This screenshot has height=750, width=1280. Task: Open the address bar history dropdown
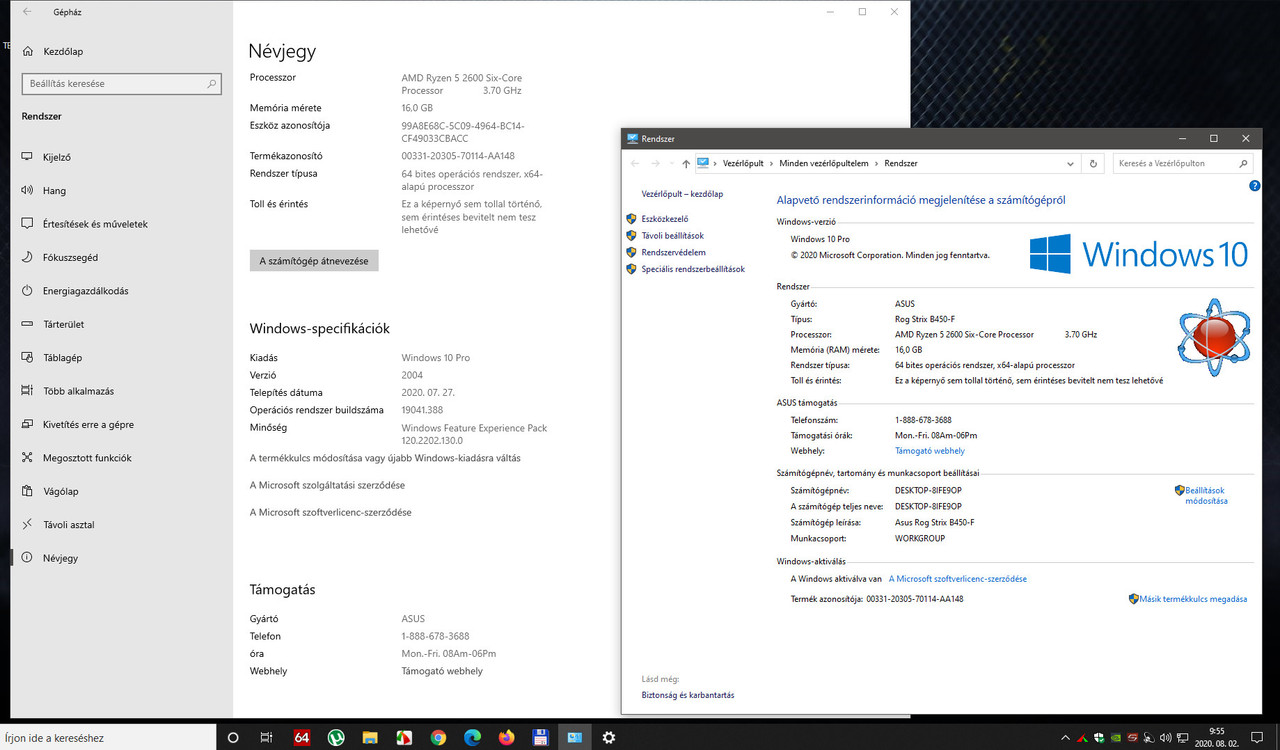pos(1070,163)
